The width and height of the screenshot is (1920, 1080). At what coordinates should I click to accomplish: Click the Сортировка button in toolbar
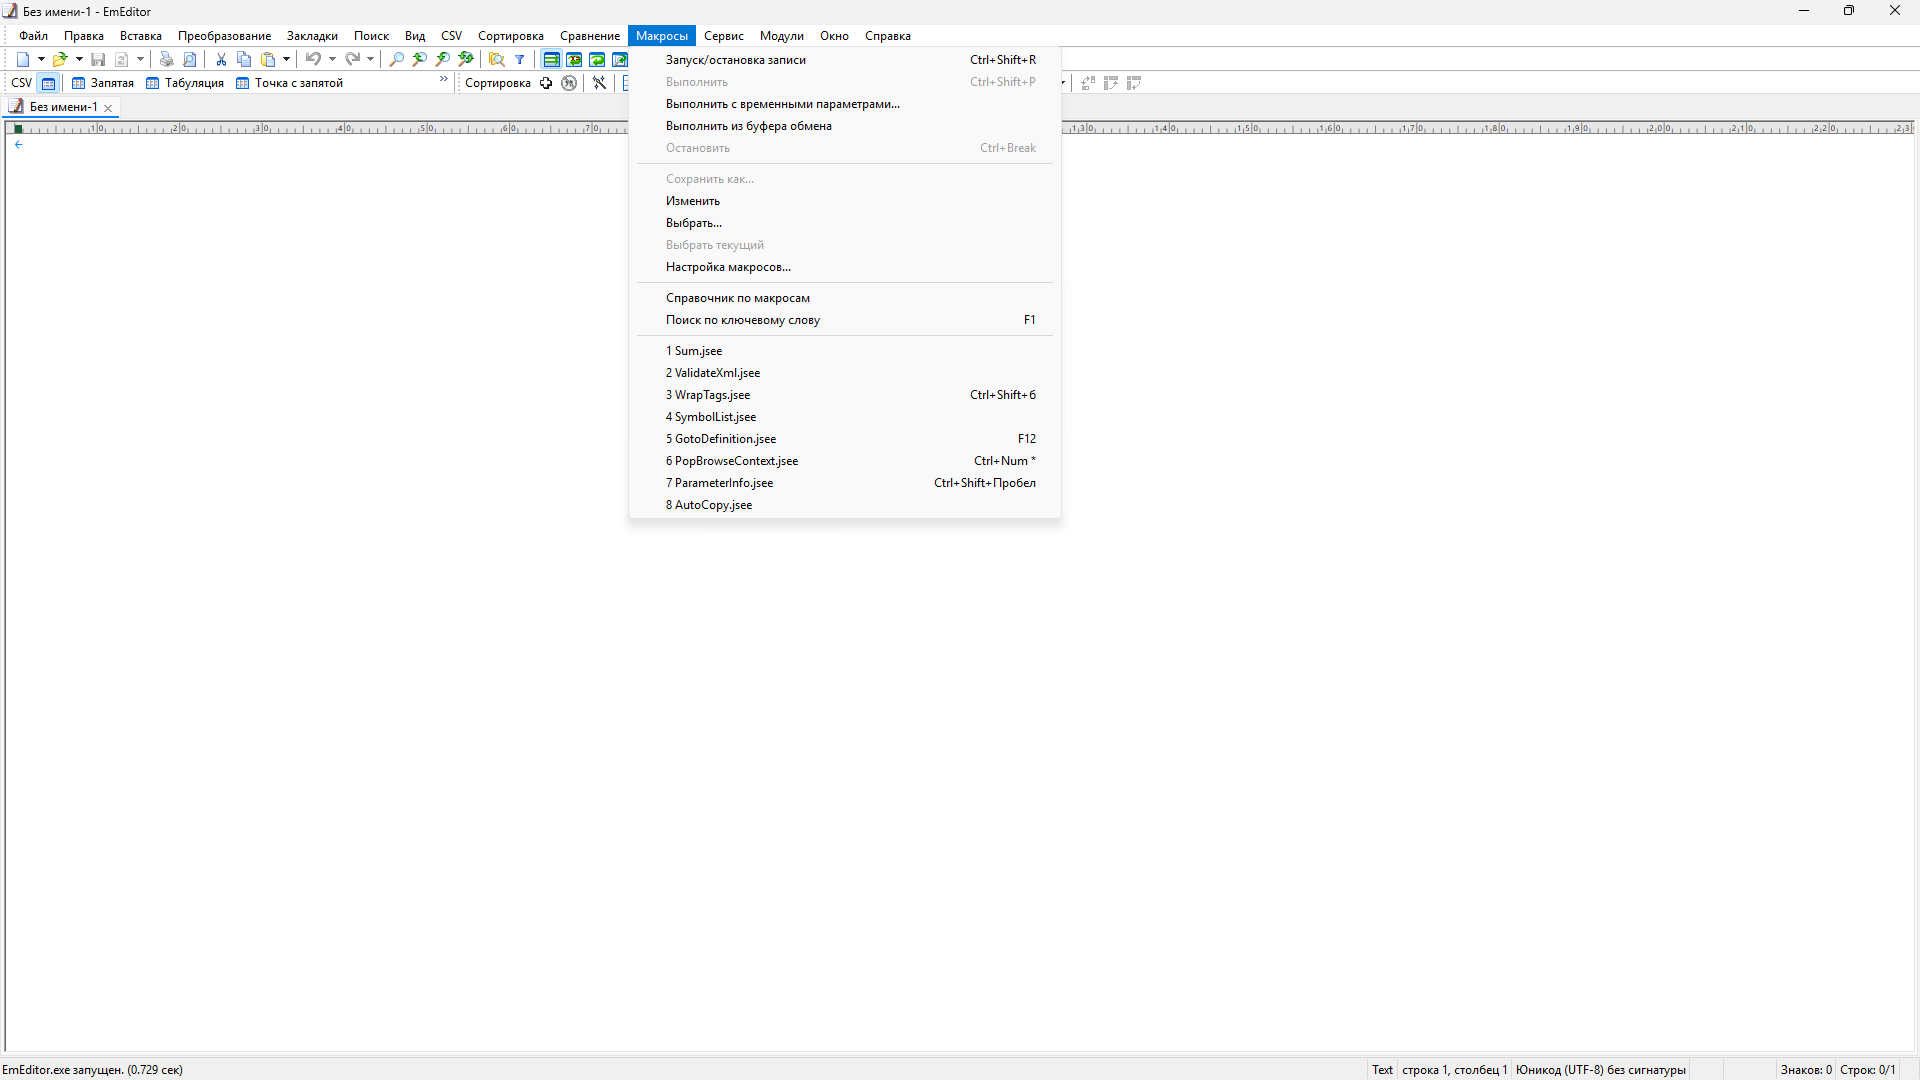[x=498, y=83]
